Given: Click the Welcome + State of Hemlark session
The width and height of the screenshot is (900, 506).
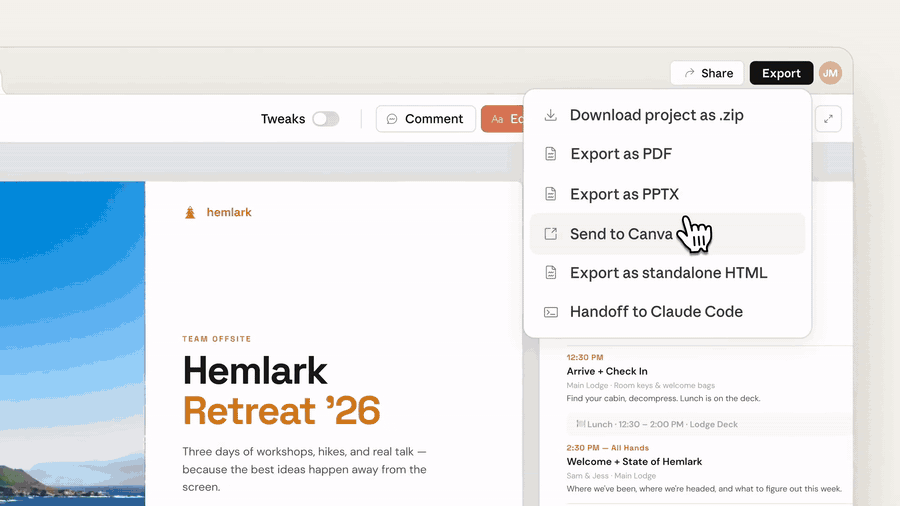Looking at the screenshot, I should 634,462.
